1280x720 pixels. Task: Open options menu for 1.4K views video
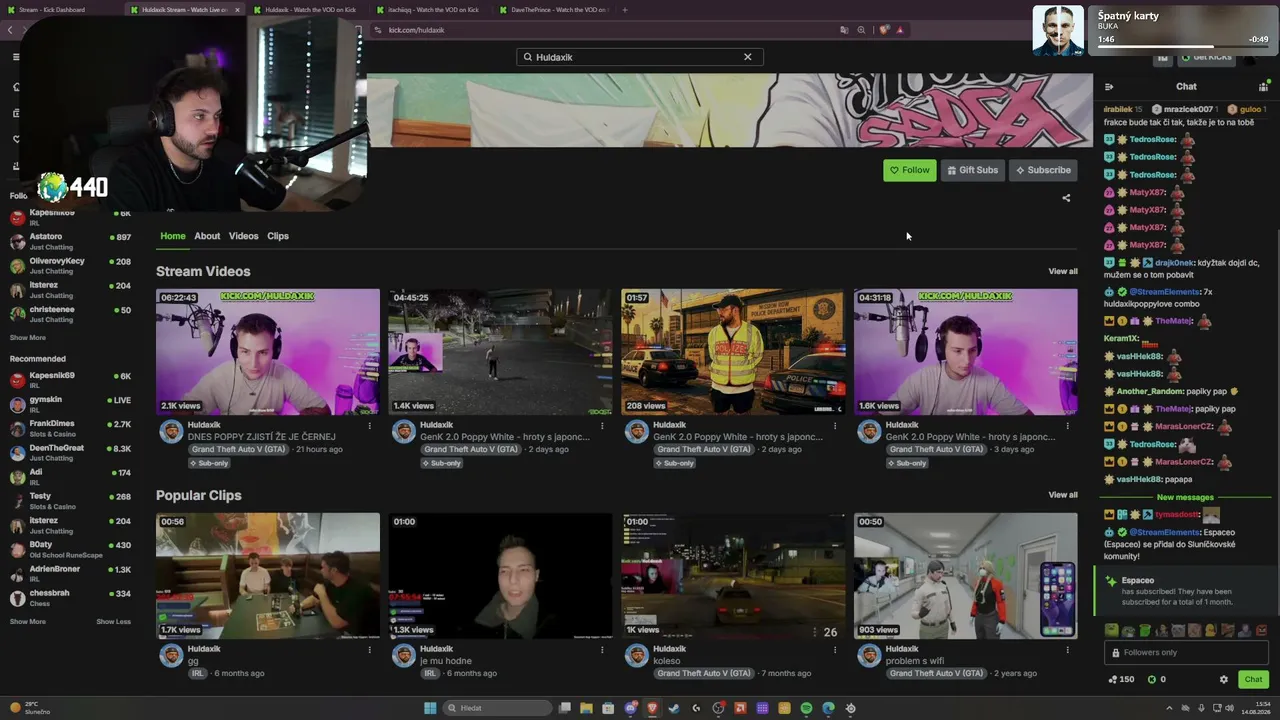pos(602,426)
